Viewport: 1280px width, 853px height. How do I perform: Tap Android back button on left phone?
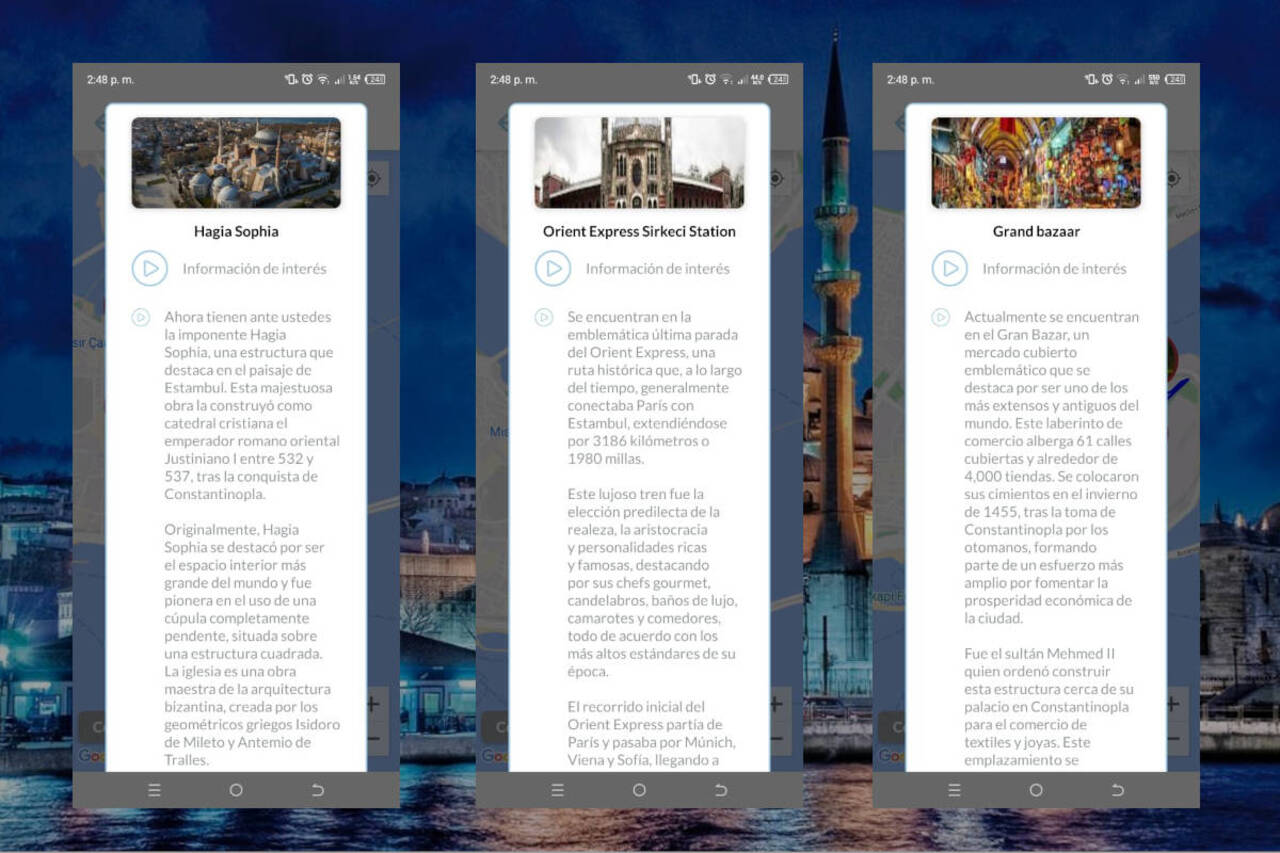[318, 790]
